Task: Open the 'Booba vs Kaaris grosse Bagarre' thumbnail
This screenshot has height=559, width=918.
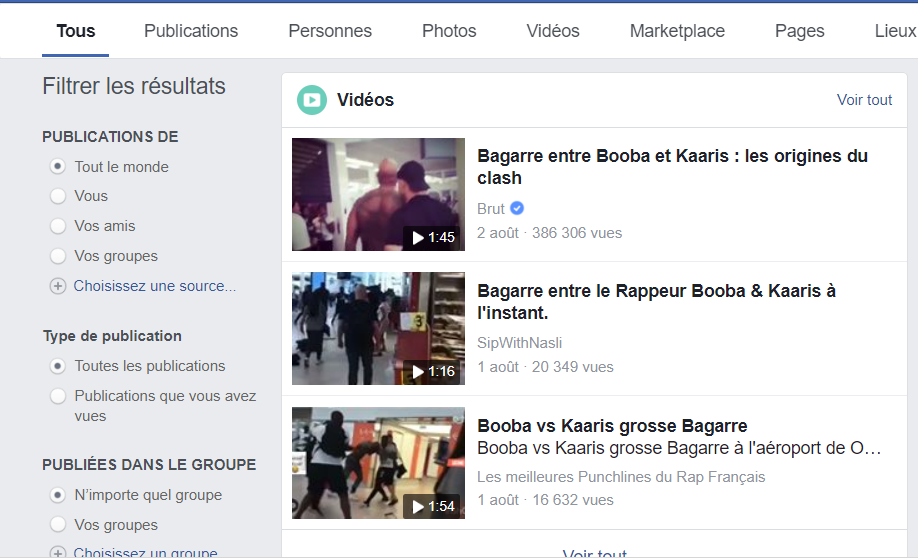Action: pos(378,463)
